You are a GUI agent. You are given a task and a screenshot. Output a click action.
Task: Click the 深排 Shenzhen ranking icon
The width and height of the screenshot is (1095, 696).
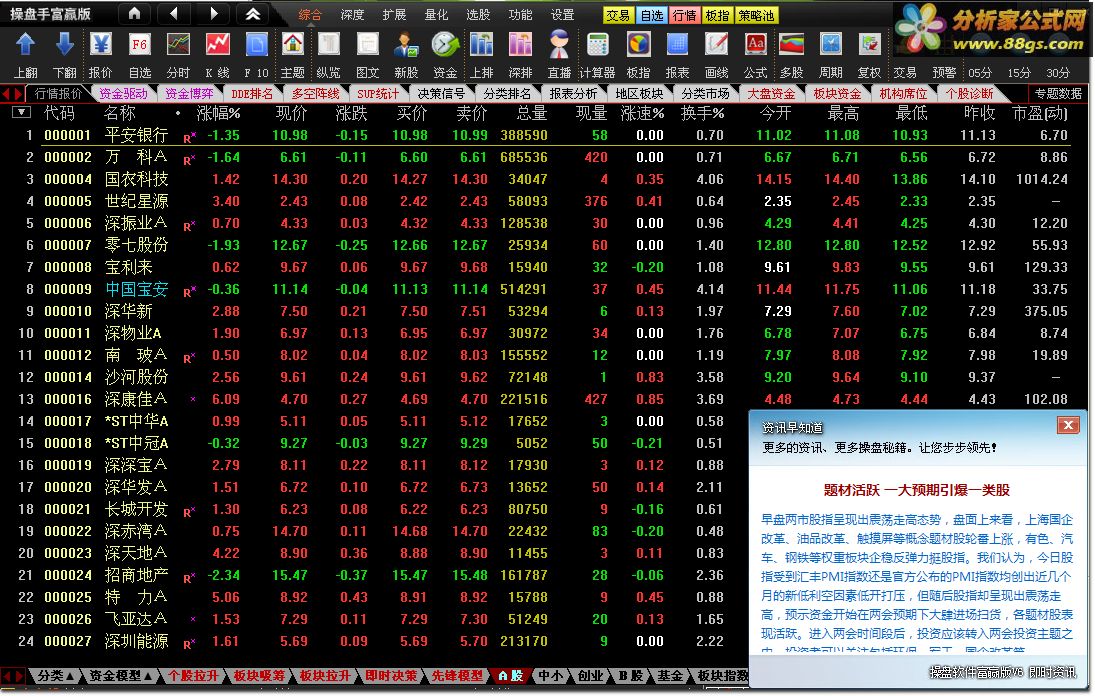(x=520, y=45)
